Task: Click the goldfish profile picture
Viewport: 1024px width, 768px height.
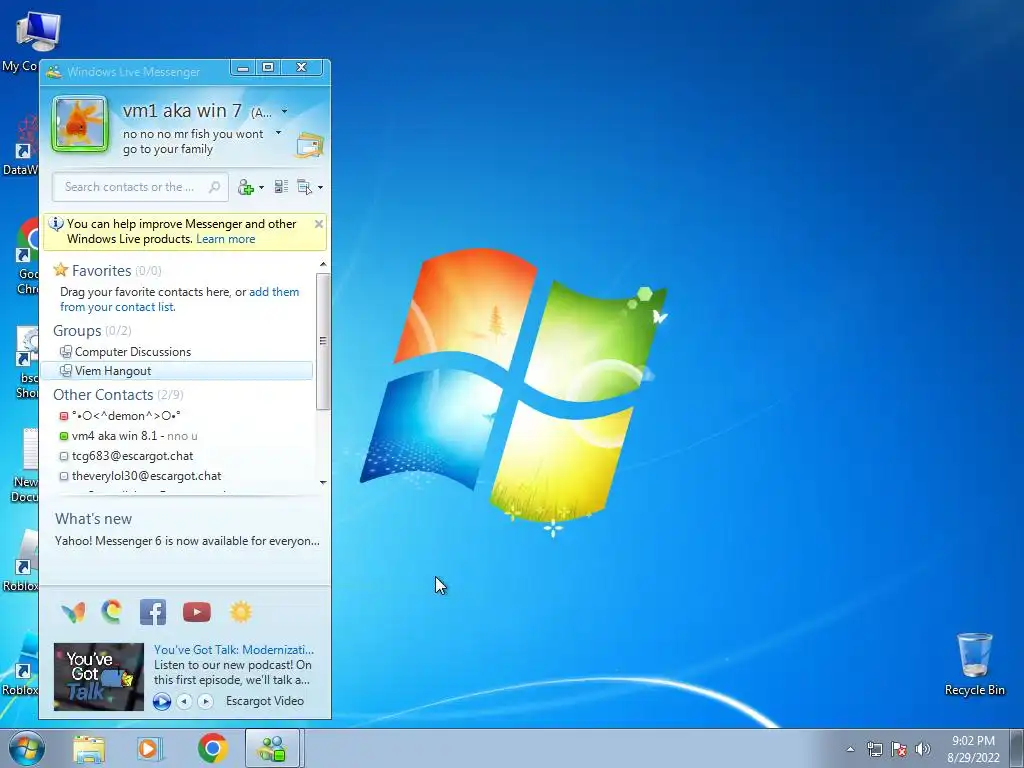Action: point(80,124)
